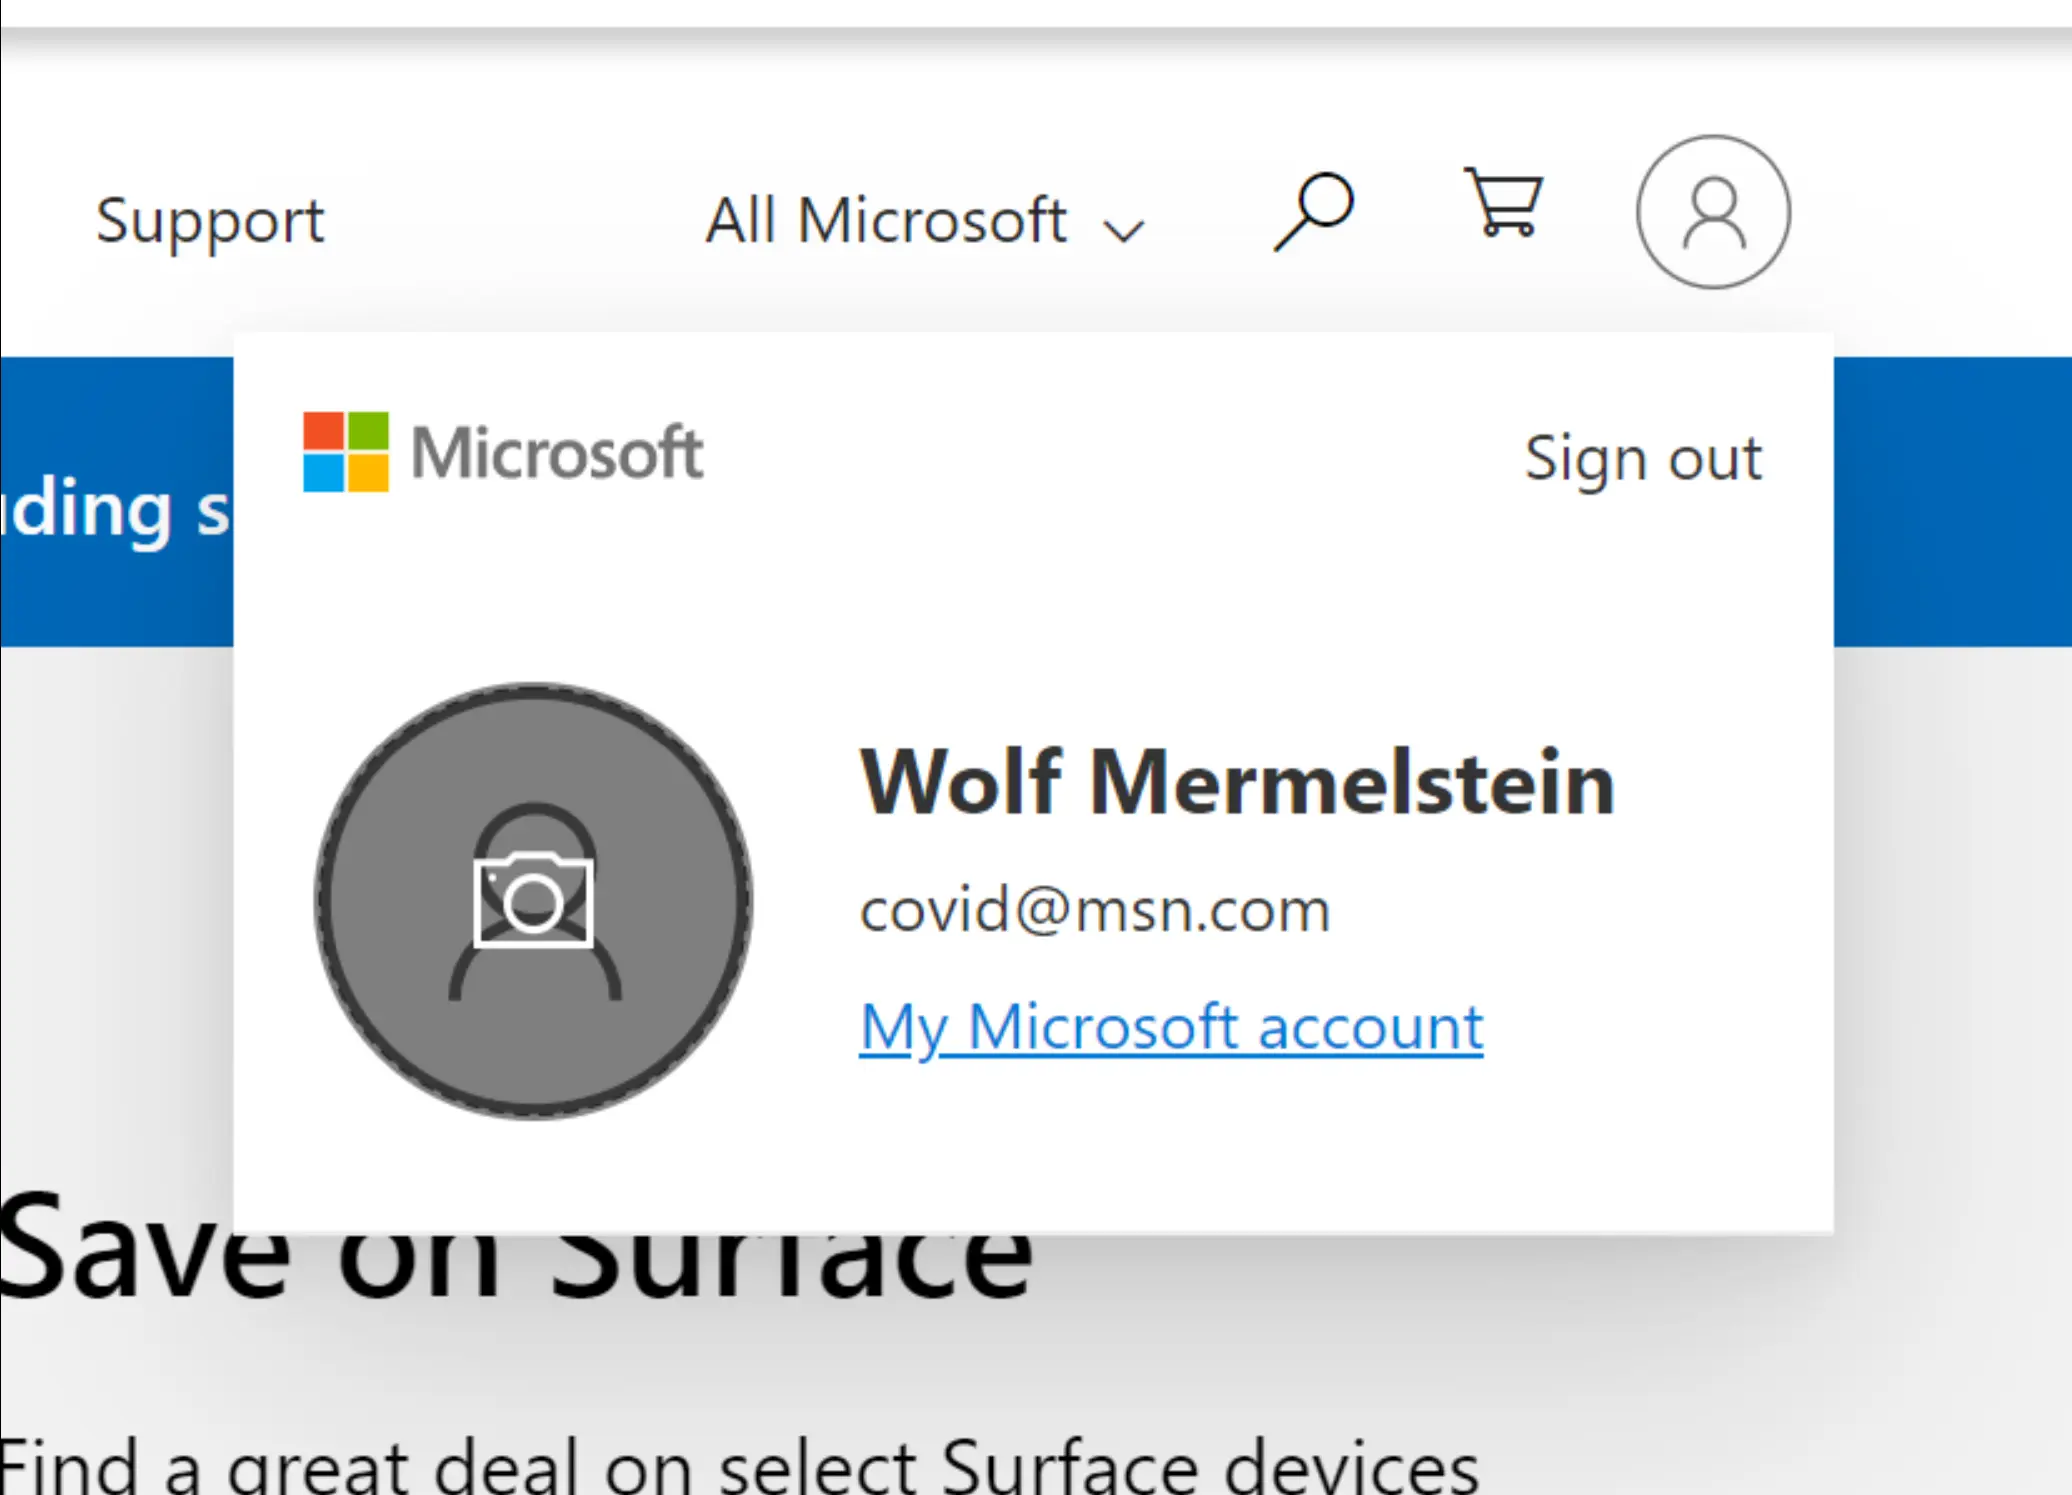Click the name Wolf Mermelstein
The width and height of the screenshot is (2072, 1495).
tap(1237, 782)
